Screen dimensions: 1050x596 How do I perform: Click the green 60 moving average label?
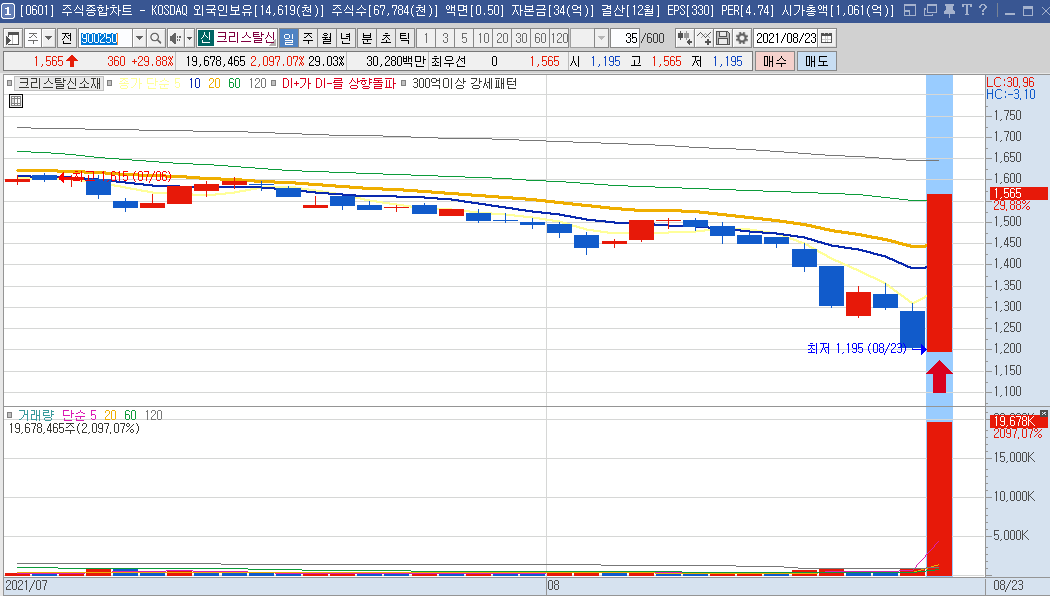tap(234, 84)
